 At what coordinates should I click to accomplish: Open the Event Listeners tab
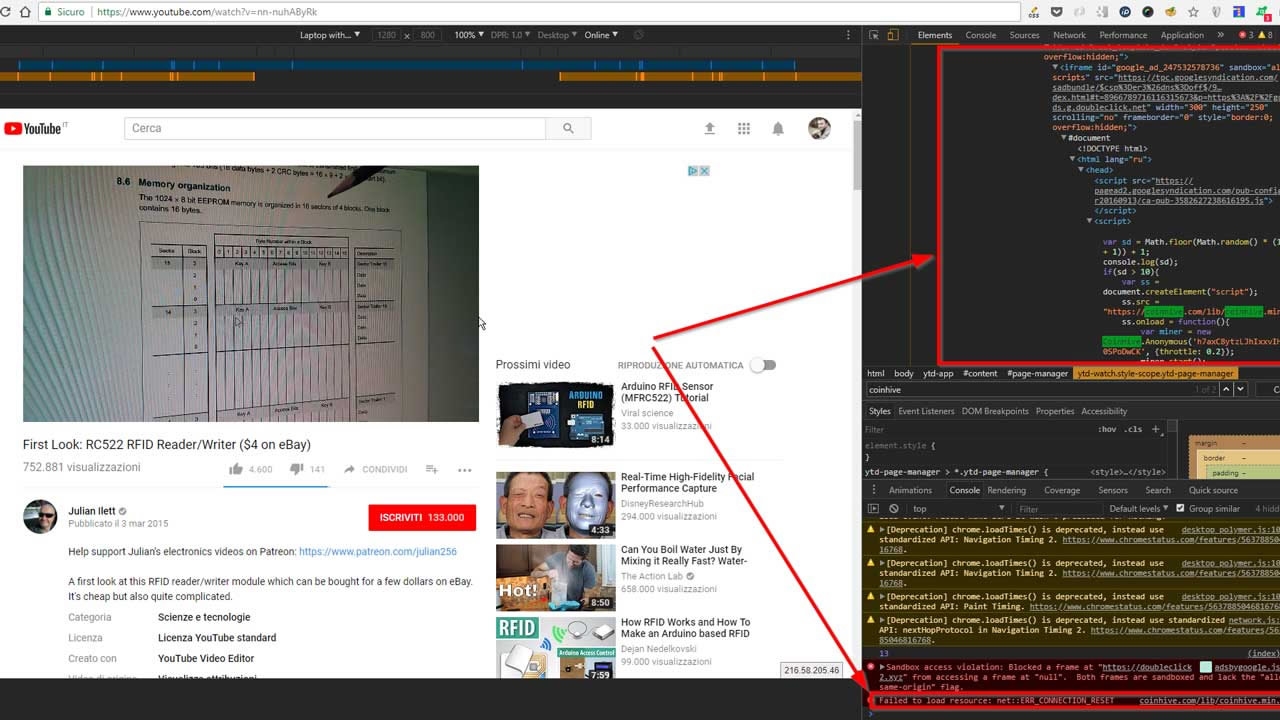point(926,411)
